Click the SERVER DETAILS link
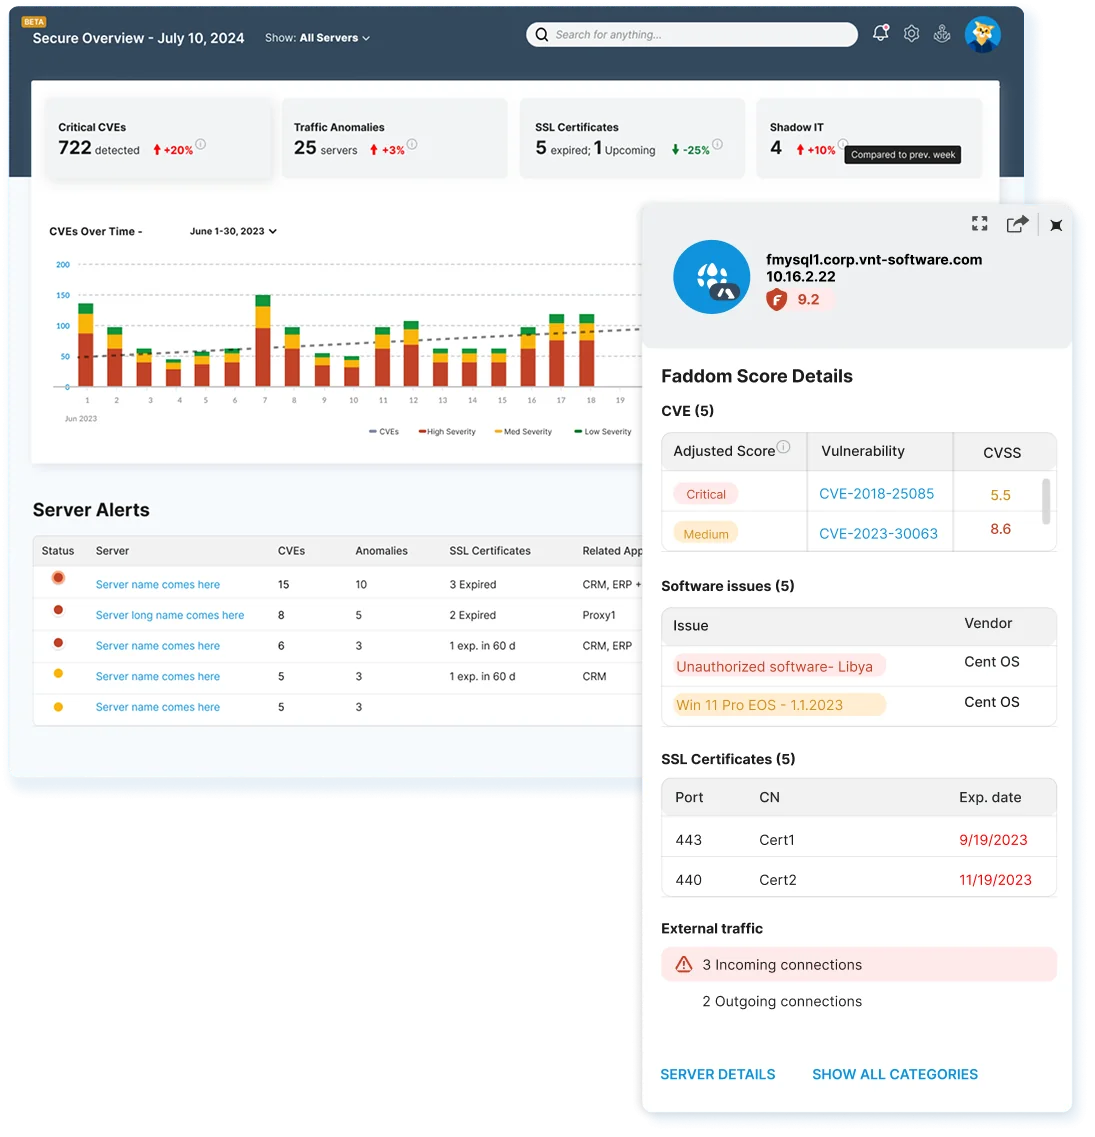Image resolution: width=1095 pixels, height=1137 pixels. tap(717, 1074)
